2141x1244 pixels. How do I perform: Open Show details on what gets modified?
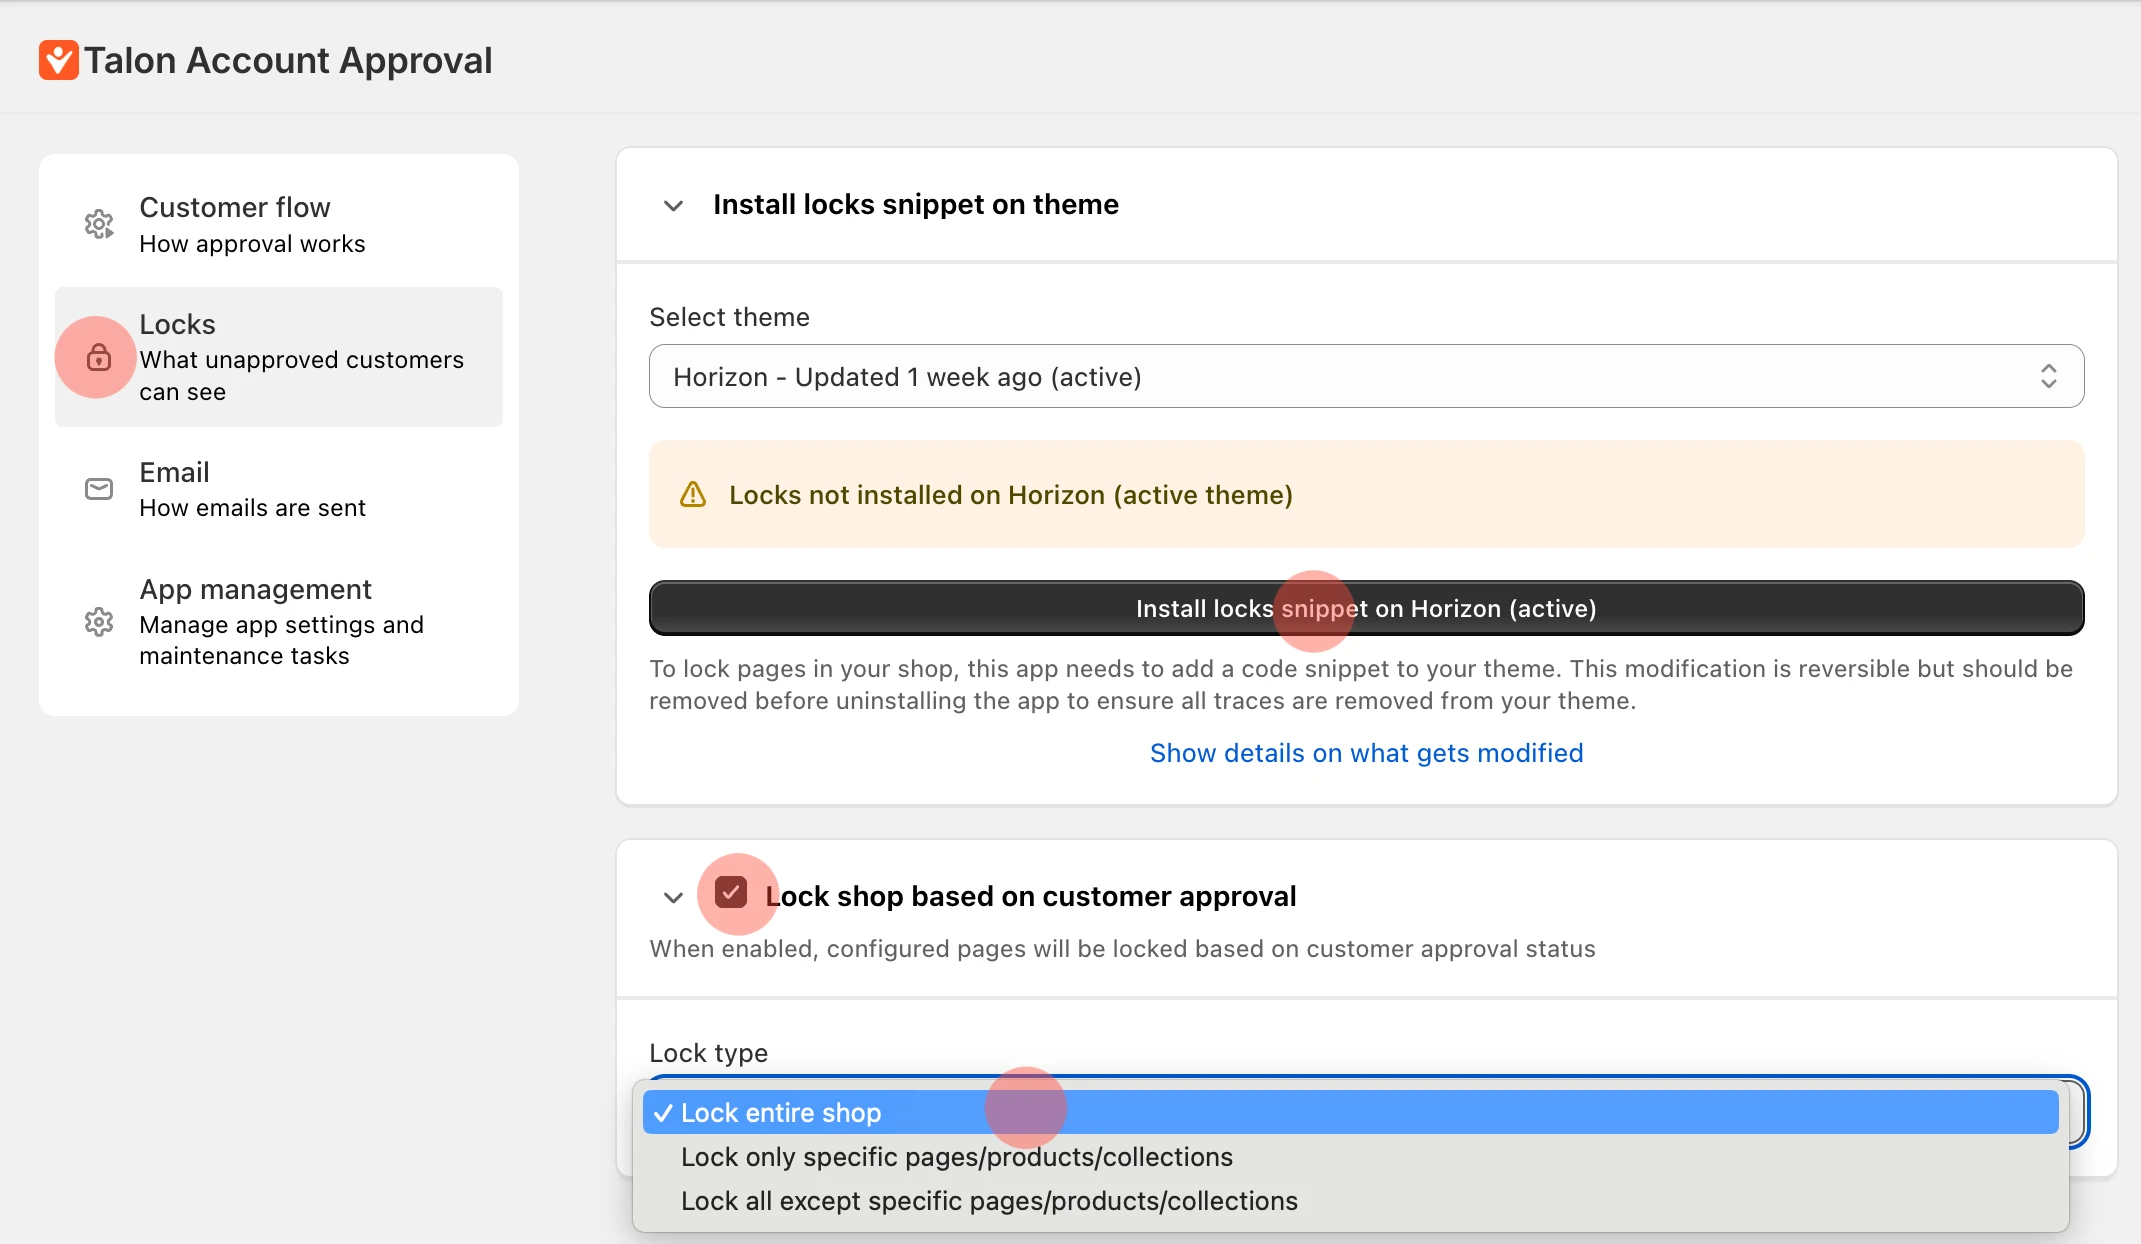point(1366,753)
